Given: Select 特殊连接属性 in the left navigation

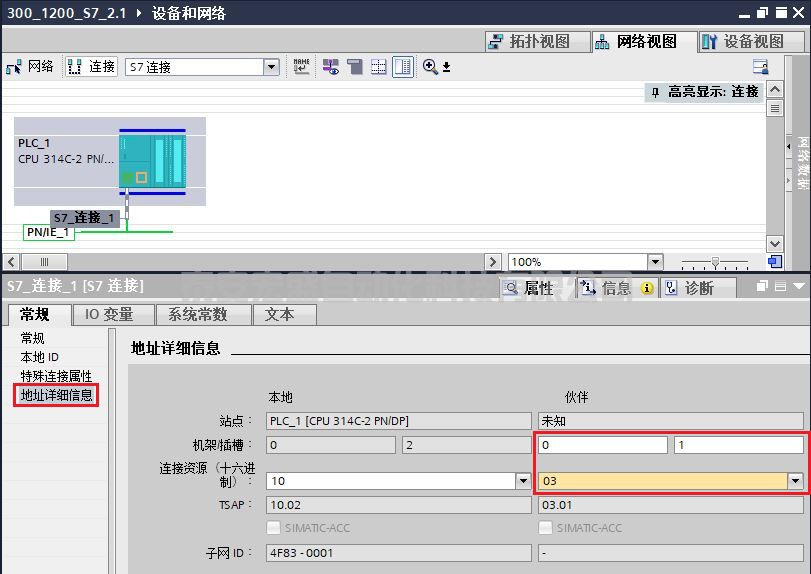Looking at the screenshot, I should tap(56, 376).
